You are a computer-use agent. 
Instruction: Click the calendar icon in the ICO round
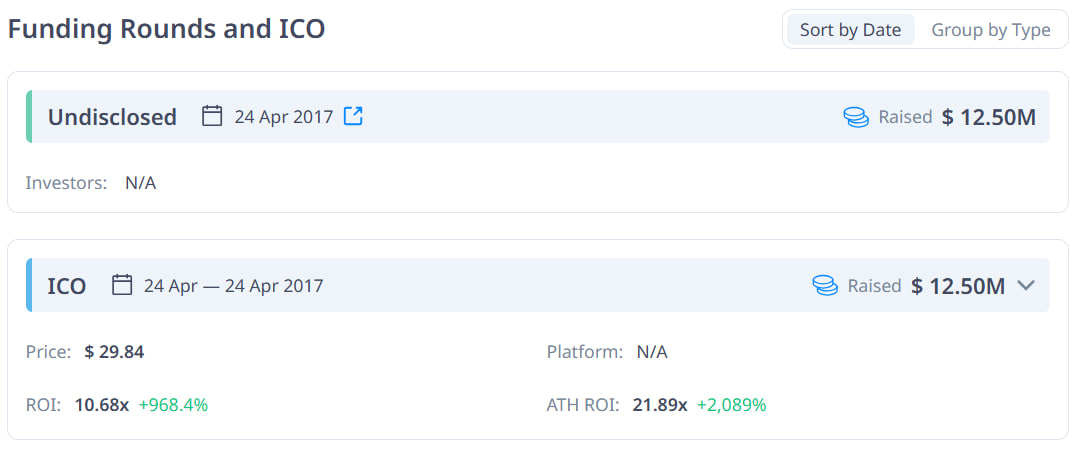point(122,285)
